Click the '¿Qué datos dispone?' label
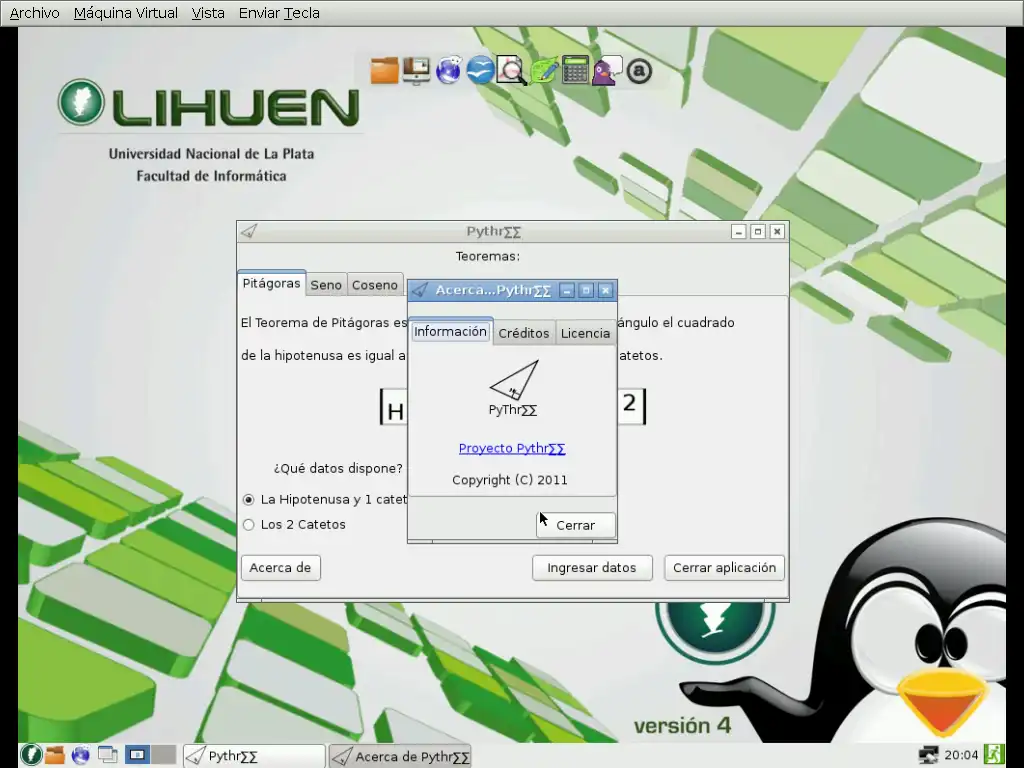Screen dimensions: 1024x768 [338, 468]
